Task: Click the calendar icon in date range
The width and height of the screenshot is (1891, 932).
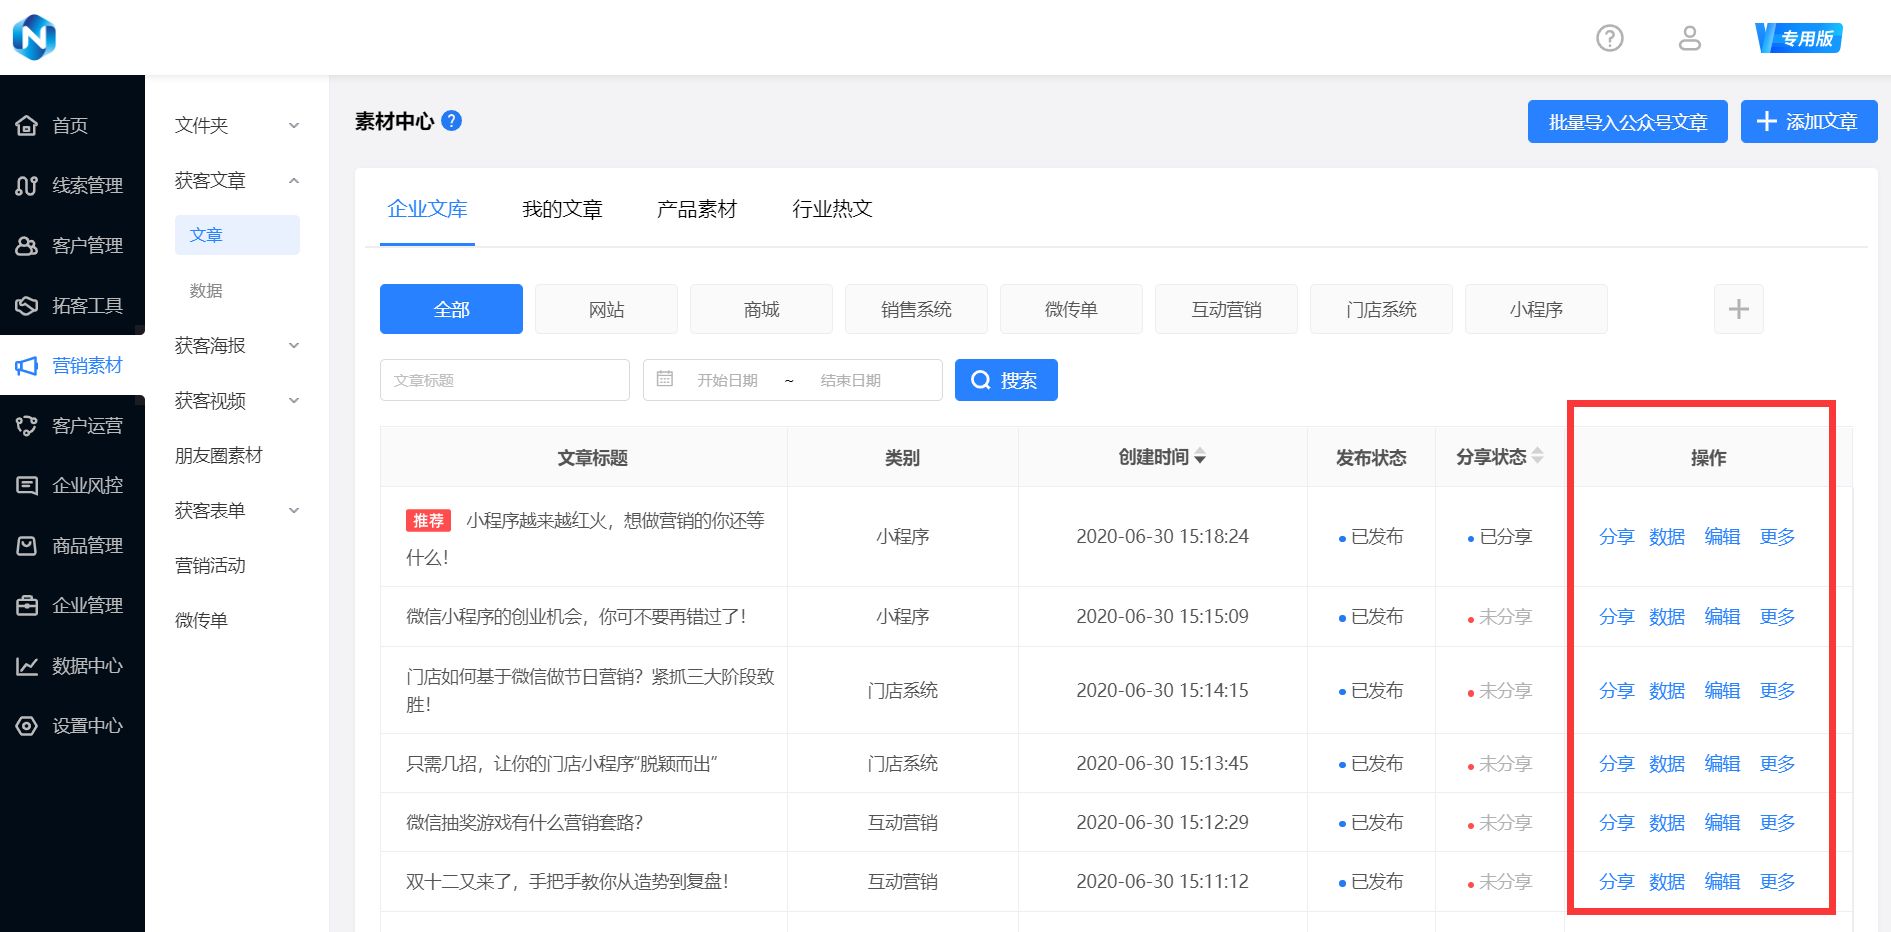Action: tap(665, 380)
